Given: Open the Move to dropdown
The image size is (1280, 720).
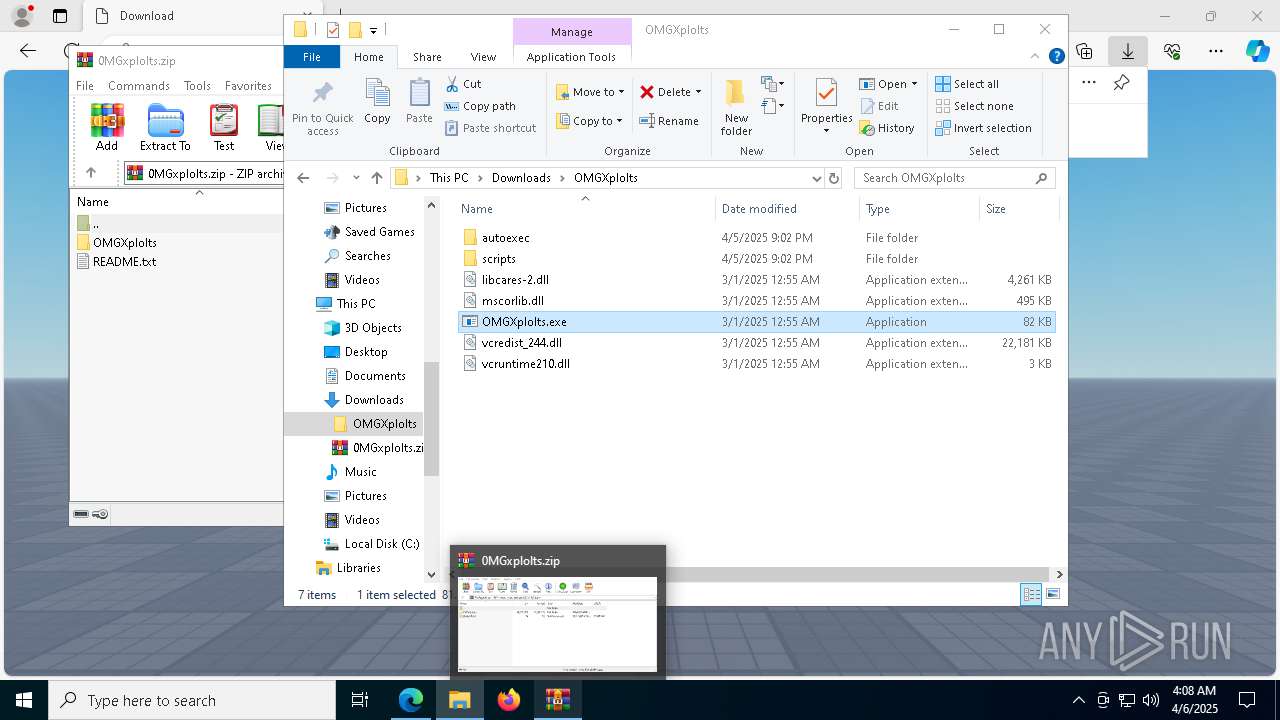Looking at the screenshot, I should [590, 92].
